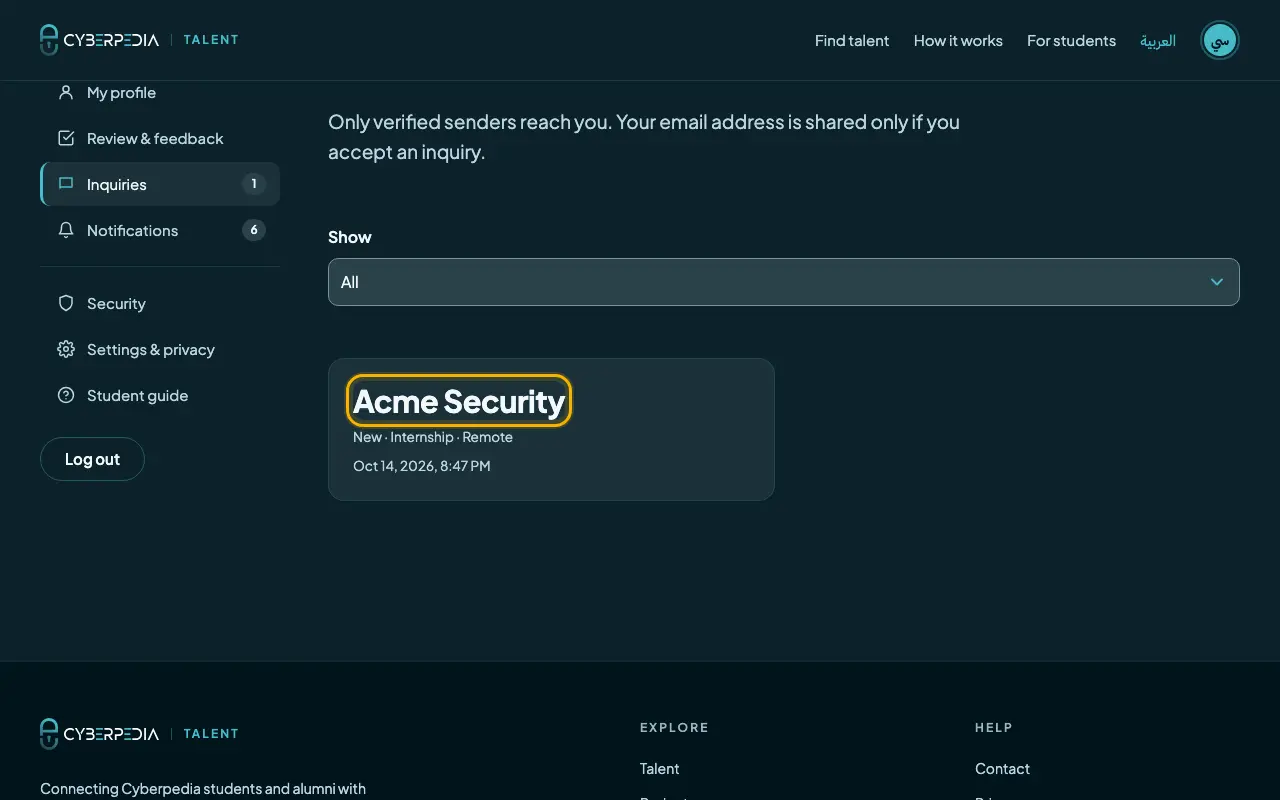Click the Security shield icon
The image size is (1280, 800).
tap(66, 303)
